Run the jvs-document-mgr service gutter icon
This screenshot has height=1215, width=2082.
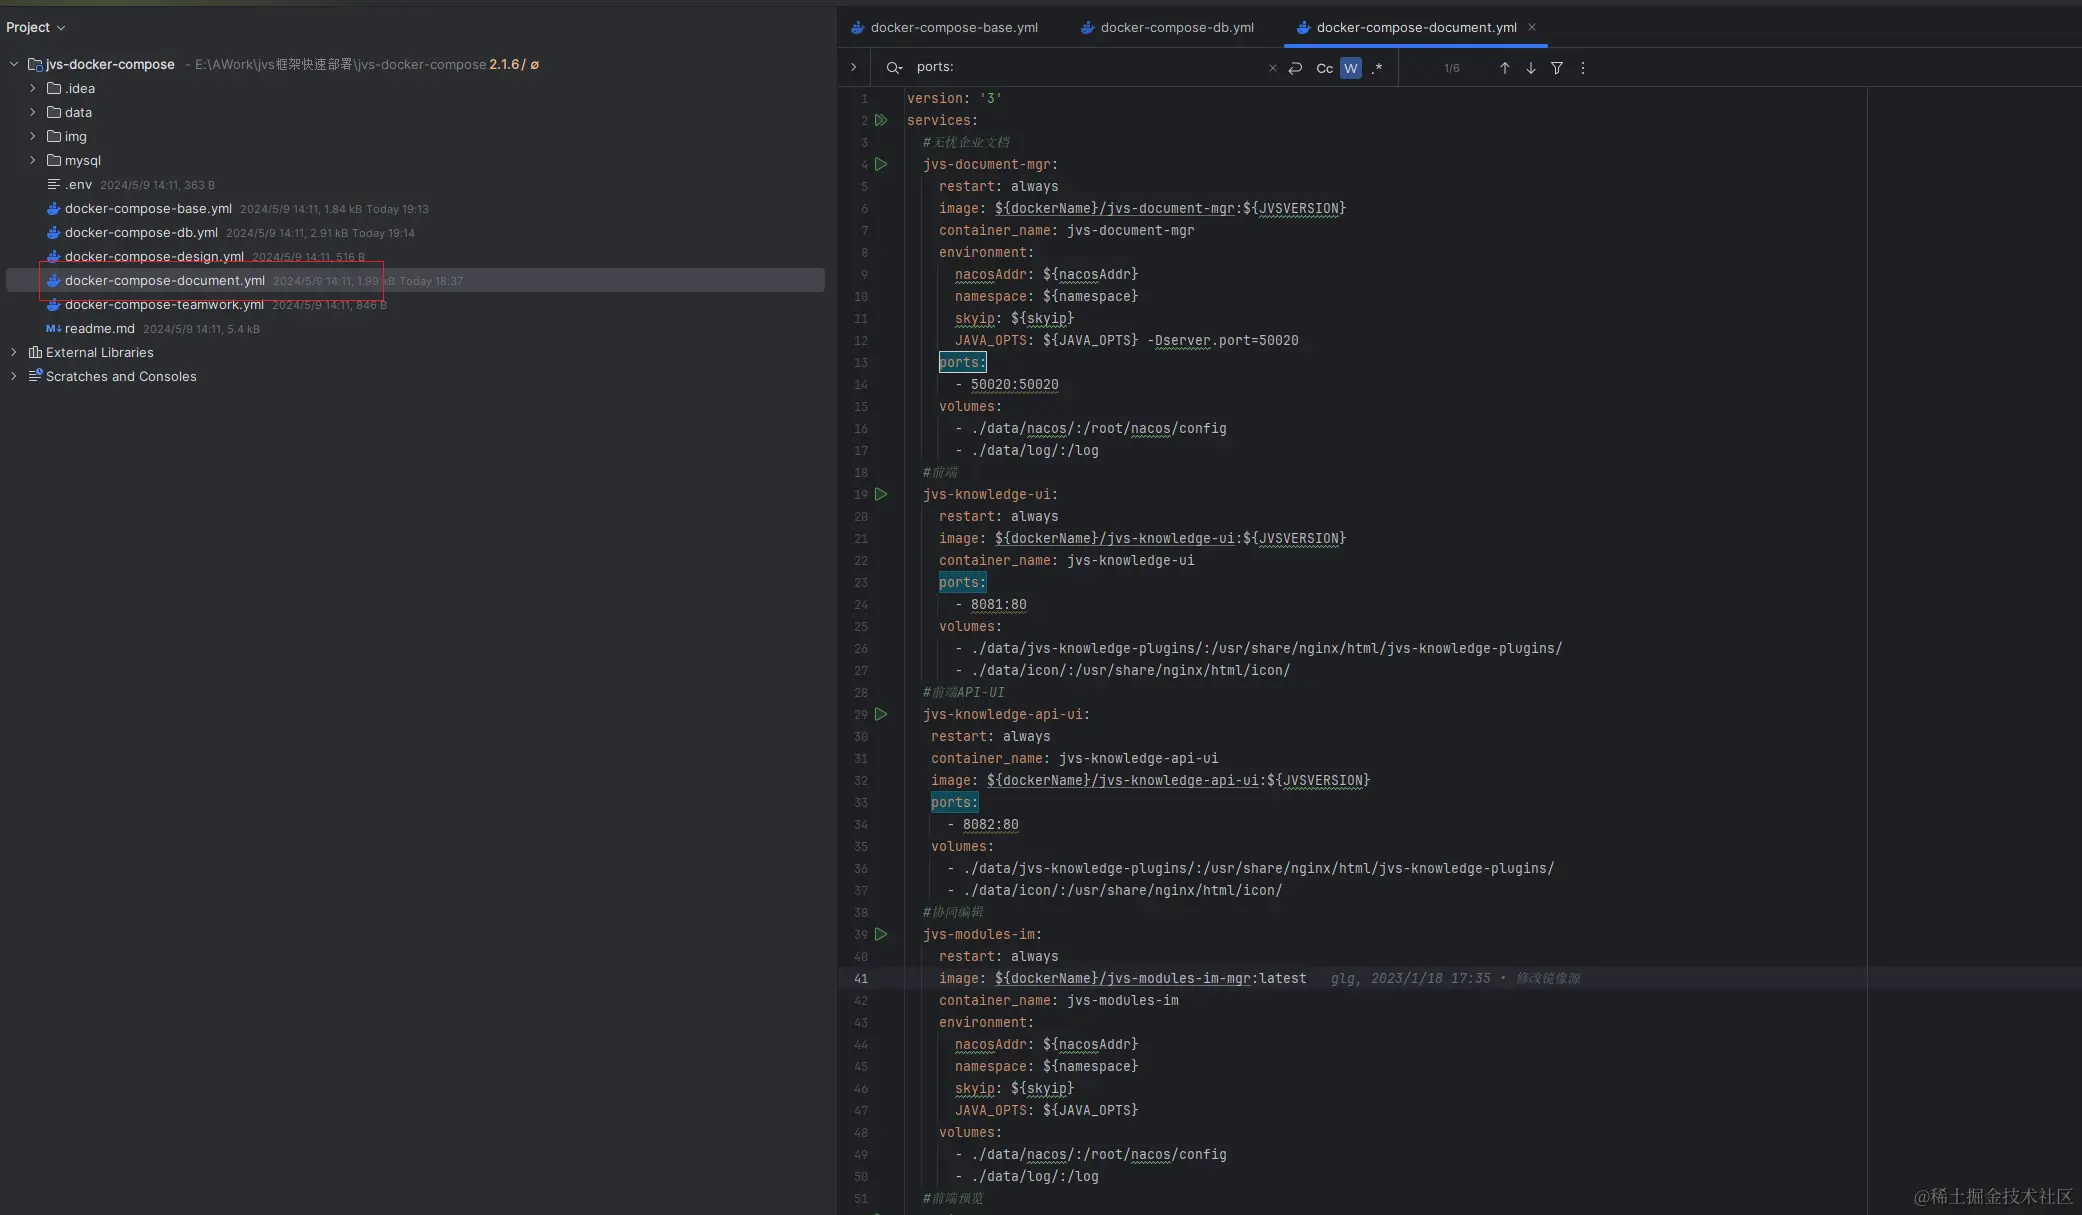(x=881, y=164)
